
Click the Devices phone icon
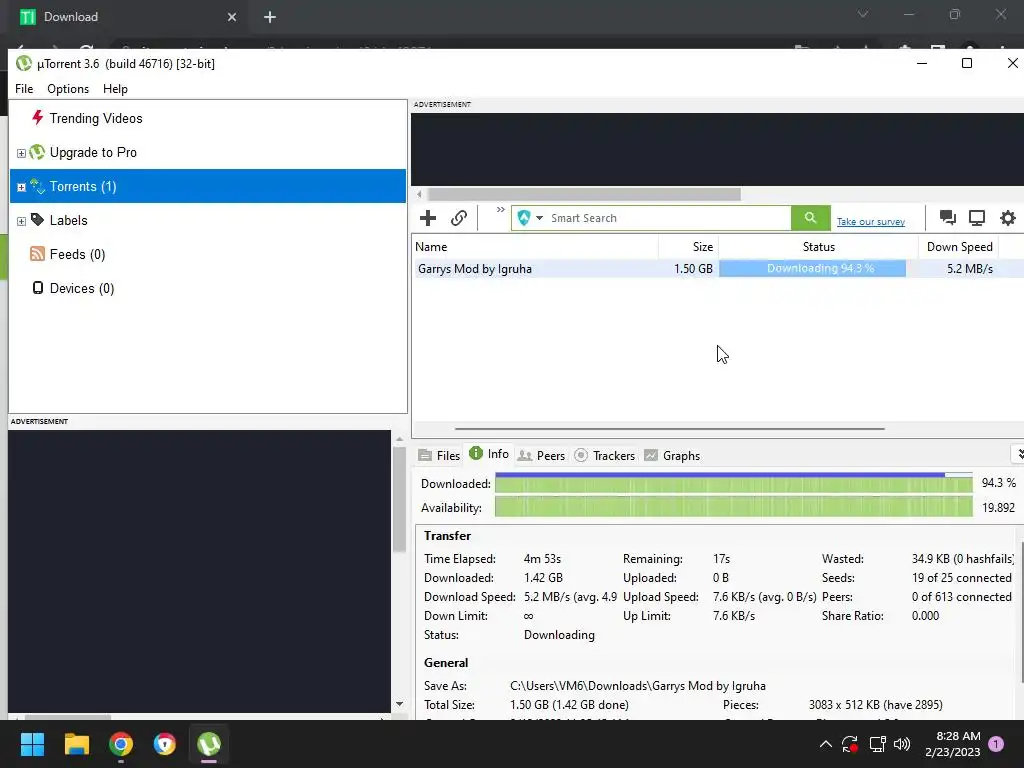pos(38,288)
